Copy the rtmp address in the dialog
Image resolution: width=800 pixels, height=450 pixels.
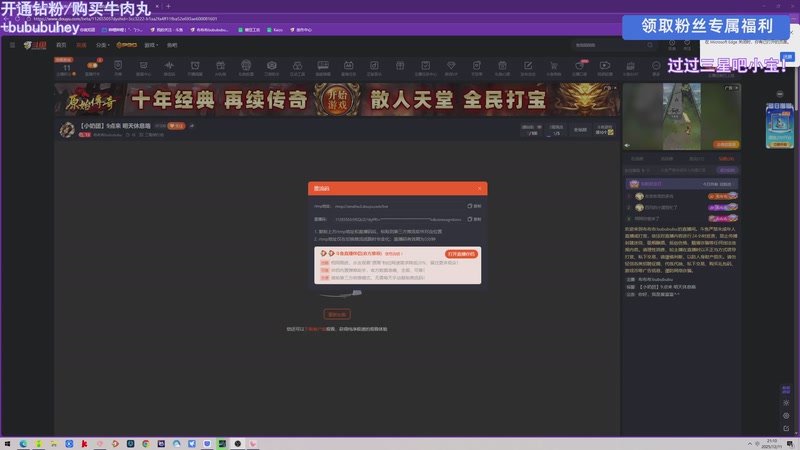click(474, 206)
